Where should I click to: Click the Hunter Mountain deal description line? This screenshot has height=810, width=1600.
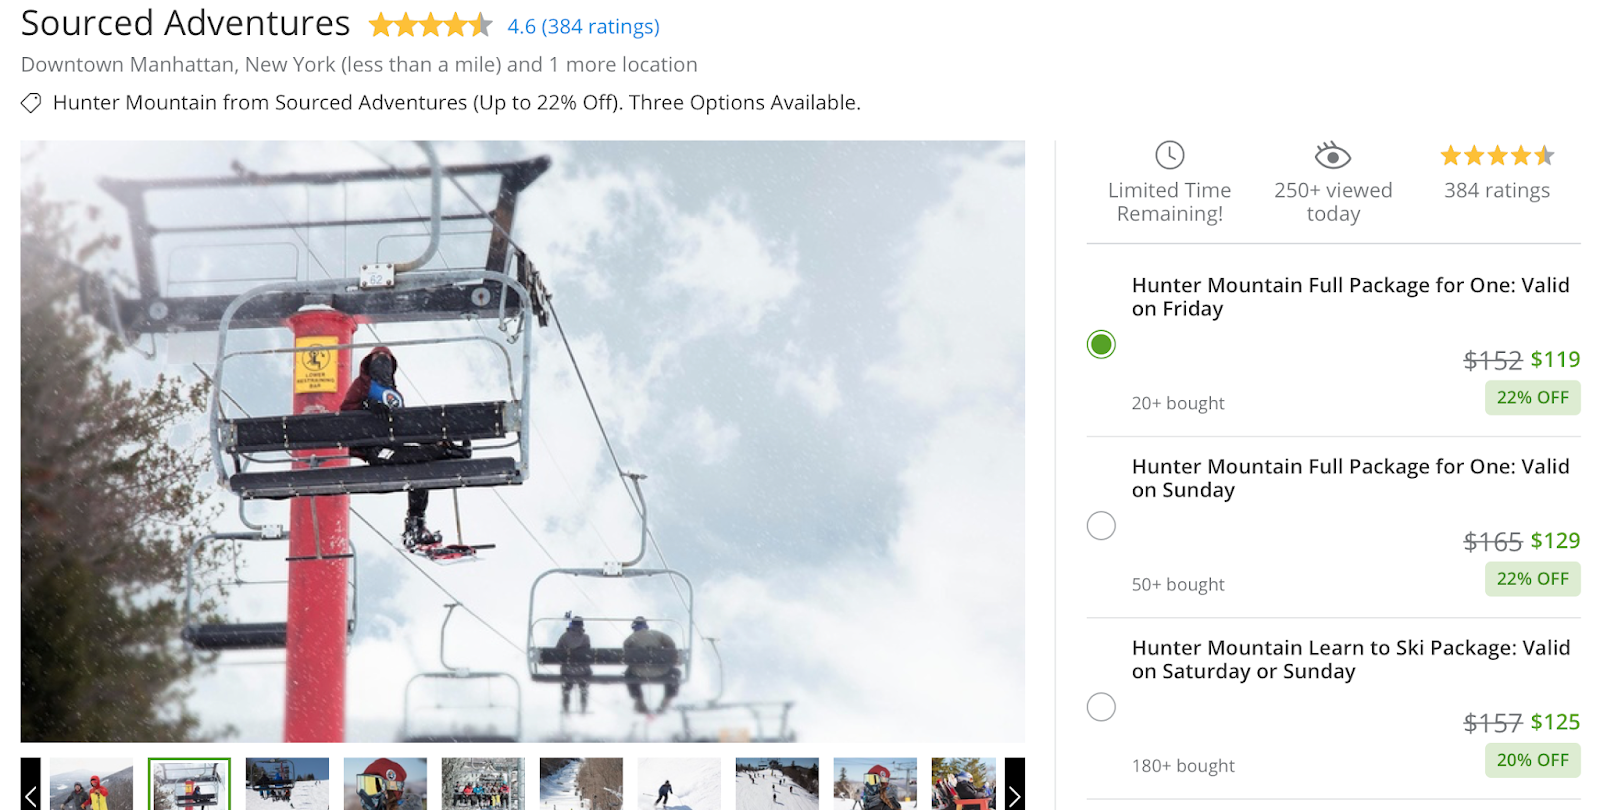point(457,103)
